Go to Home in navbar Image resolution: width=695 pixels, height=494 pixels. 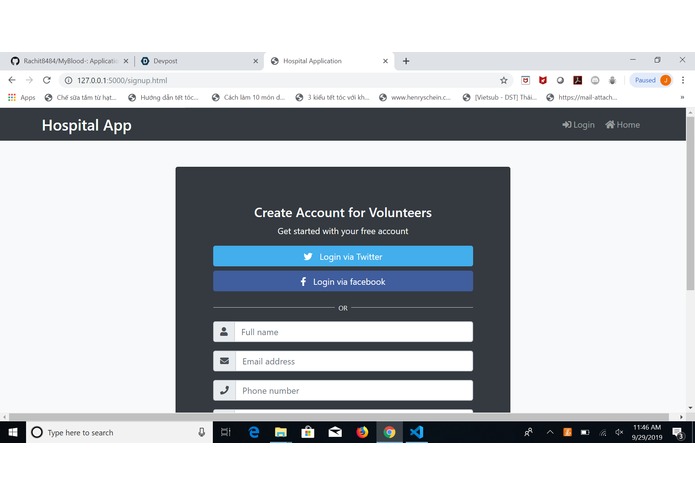coord(623,125)
